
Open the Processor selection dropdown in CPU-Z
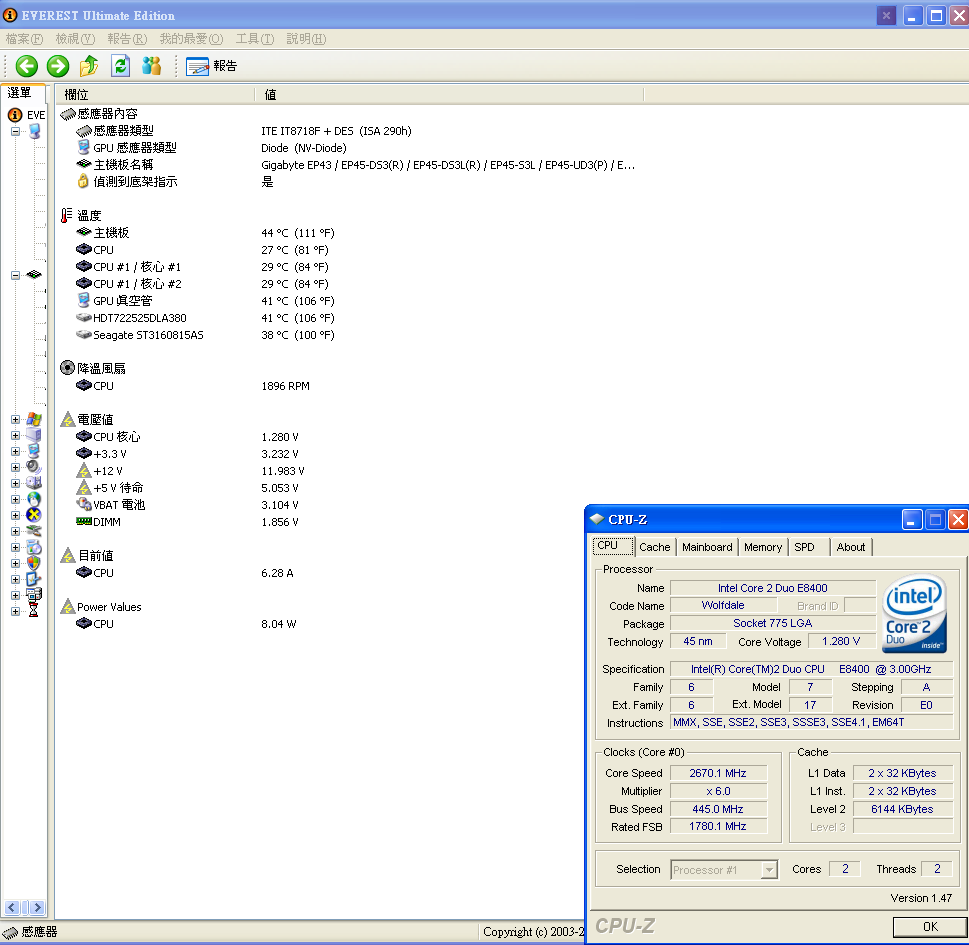click(x=768, y=870)
